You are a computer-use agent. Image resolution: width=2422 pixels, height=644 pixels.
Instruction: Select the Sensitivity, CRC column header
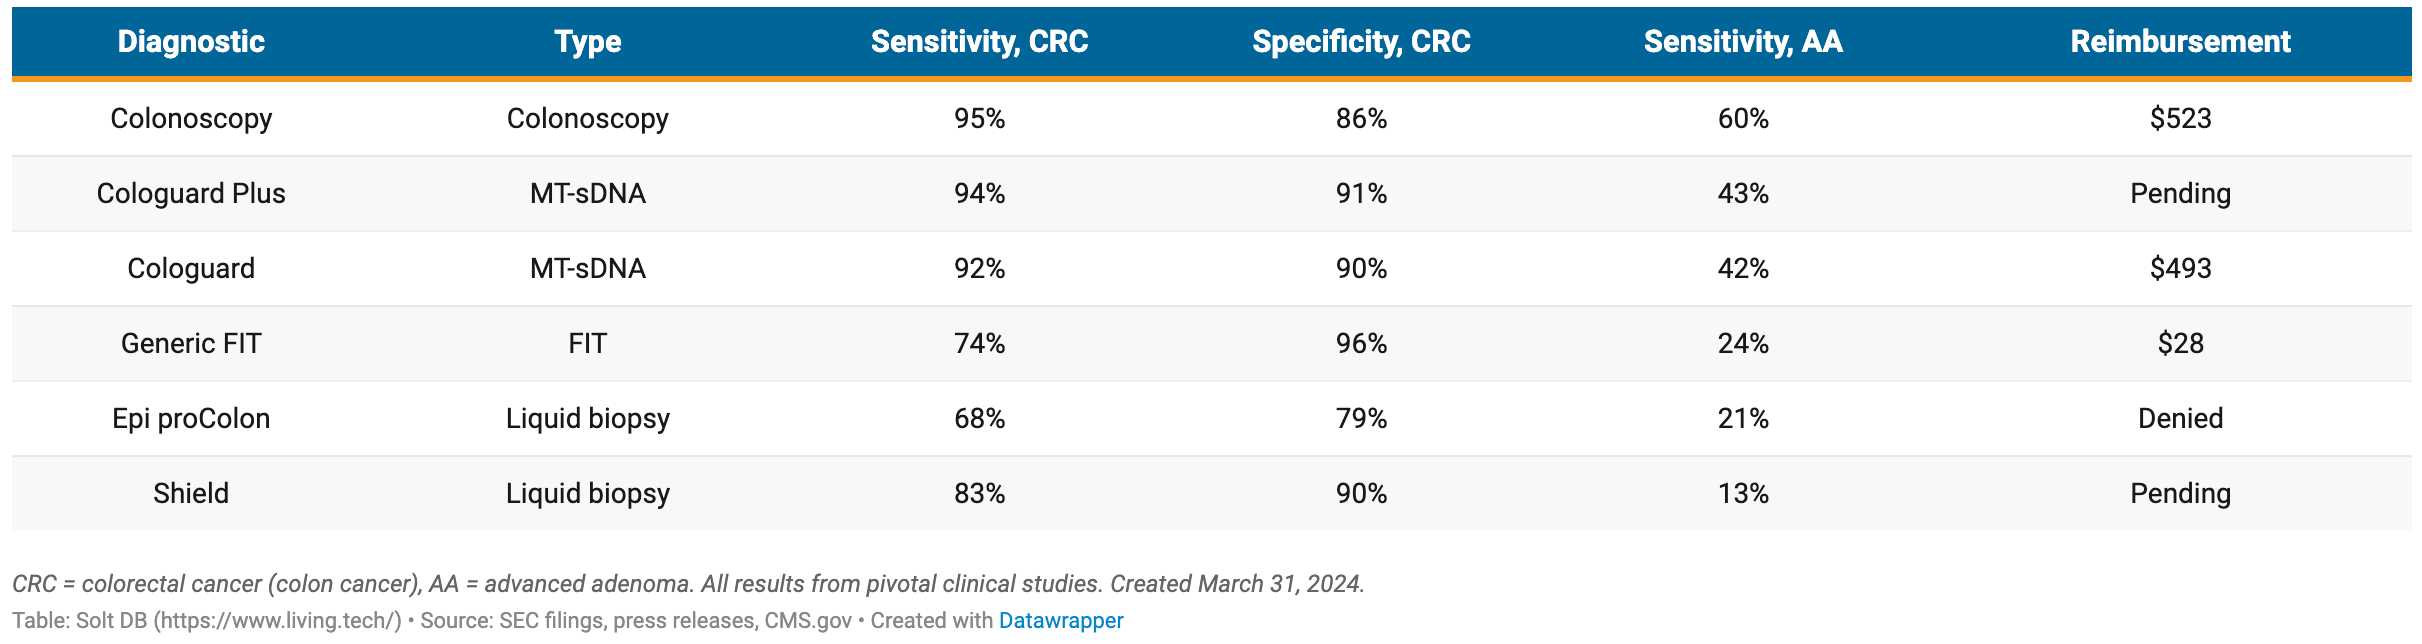979,42
